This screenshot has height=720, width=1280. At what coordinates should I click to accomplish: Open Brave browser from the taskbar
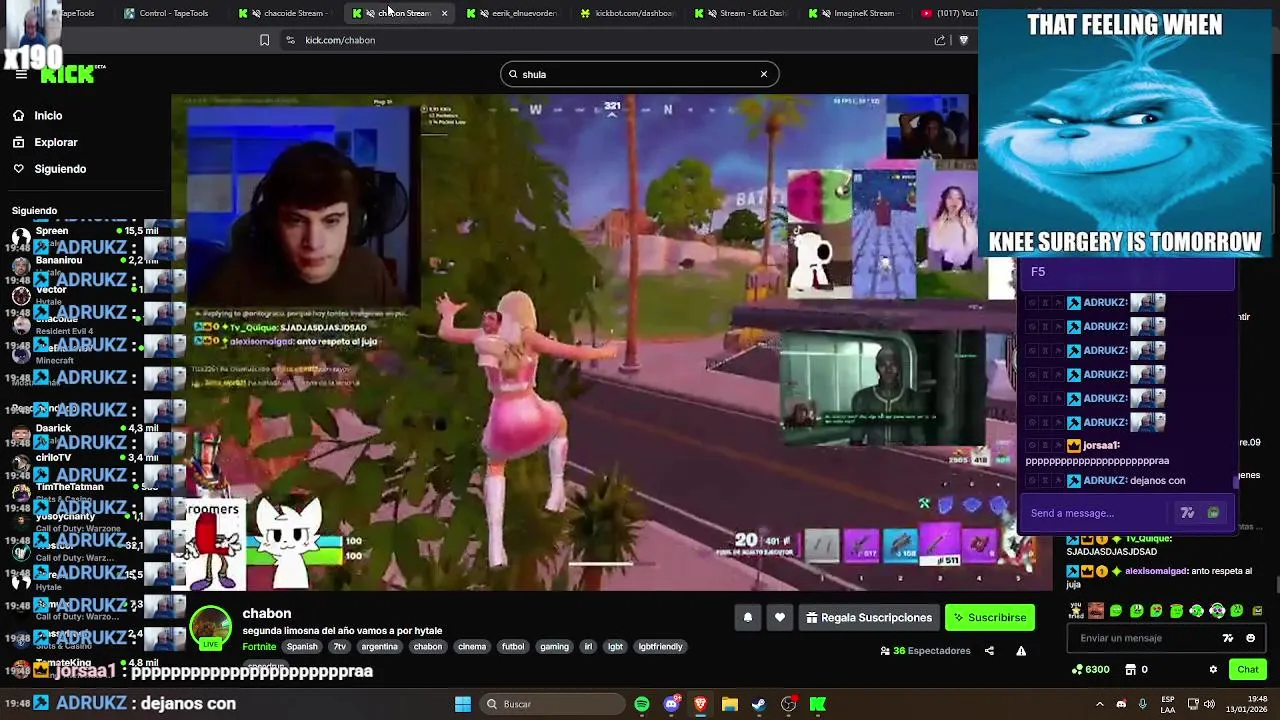[700, 704]
